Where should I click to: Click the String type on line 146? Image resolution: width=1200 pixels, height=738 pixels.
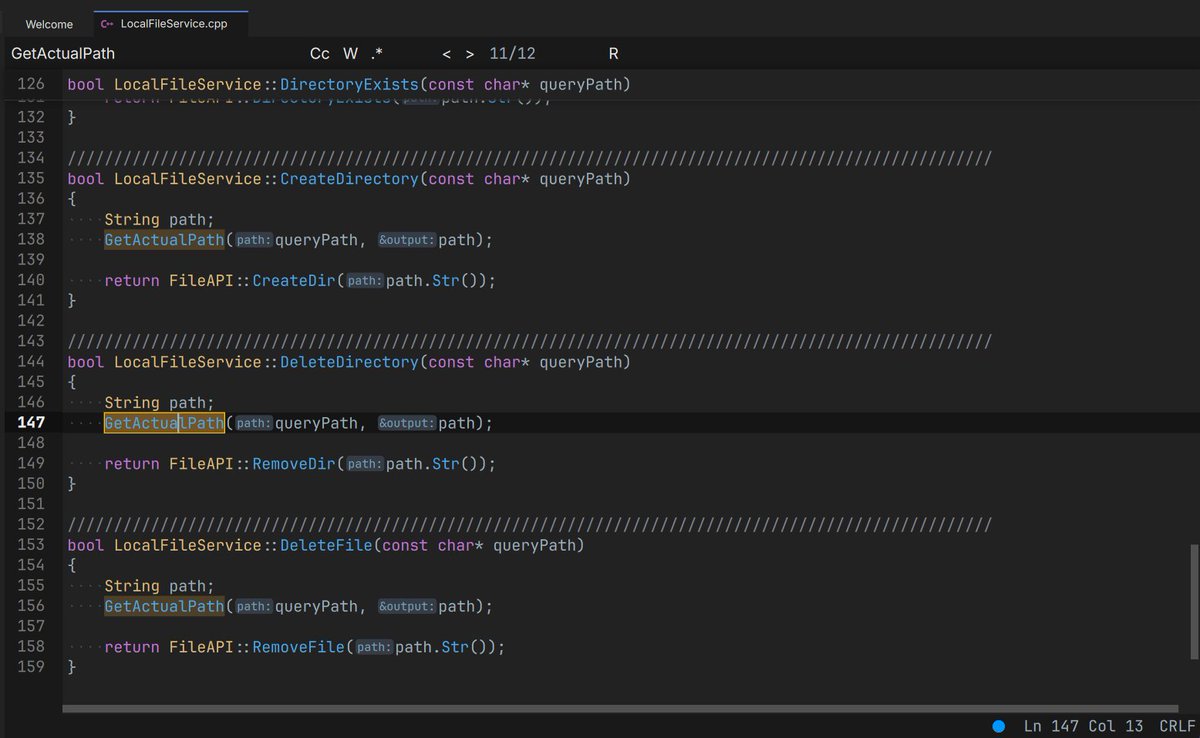132,403
